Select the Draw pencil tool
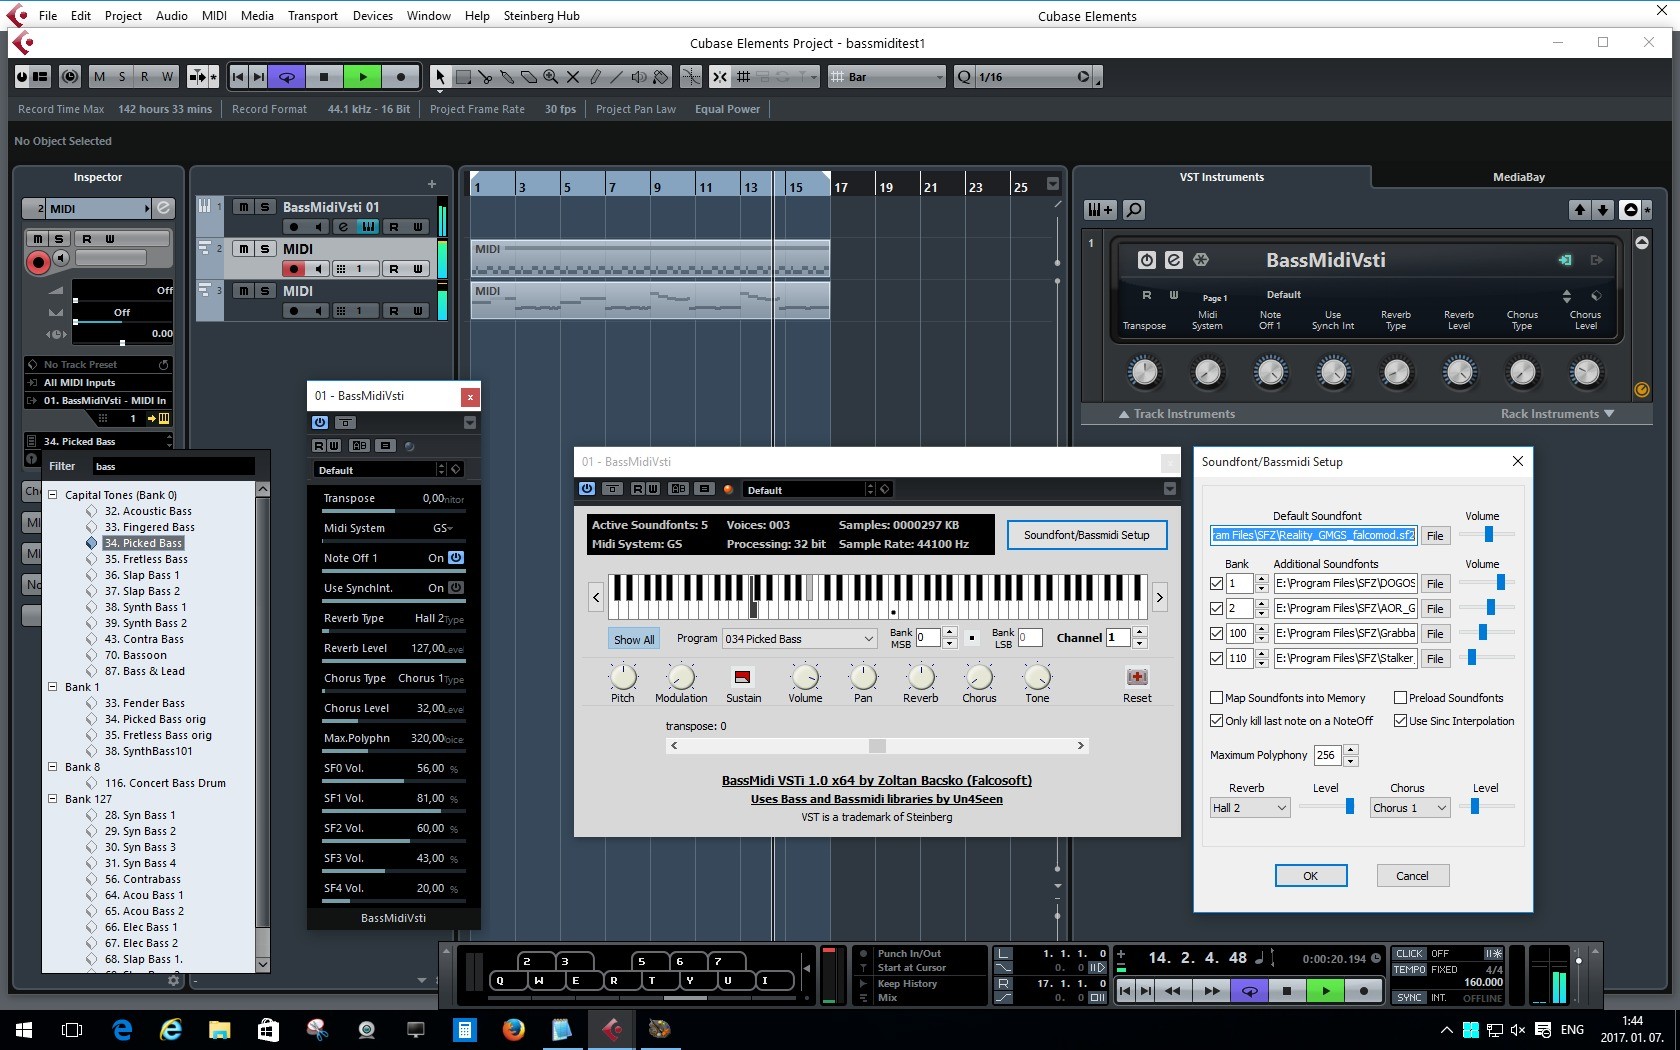The image size is (1680, 1050). [595, 77]
